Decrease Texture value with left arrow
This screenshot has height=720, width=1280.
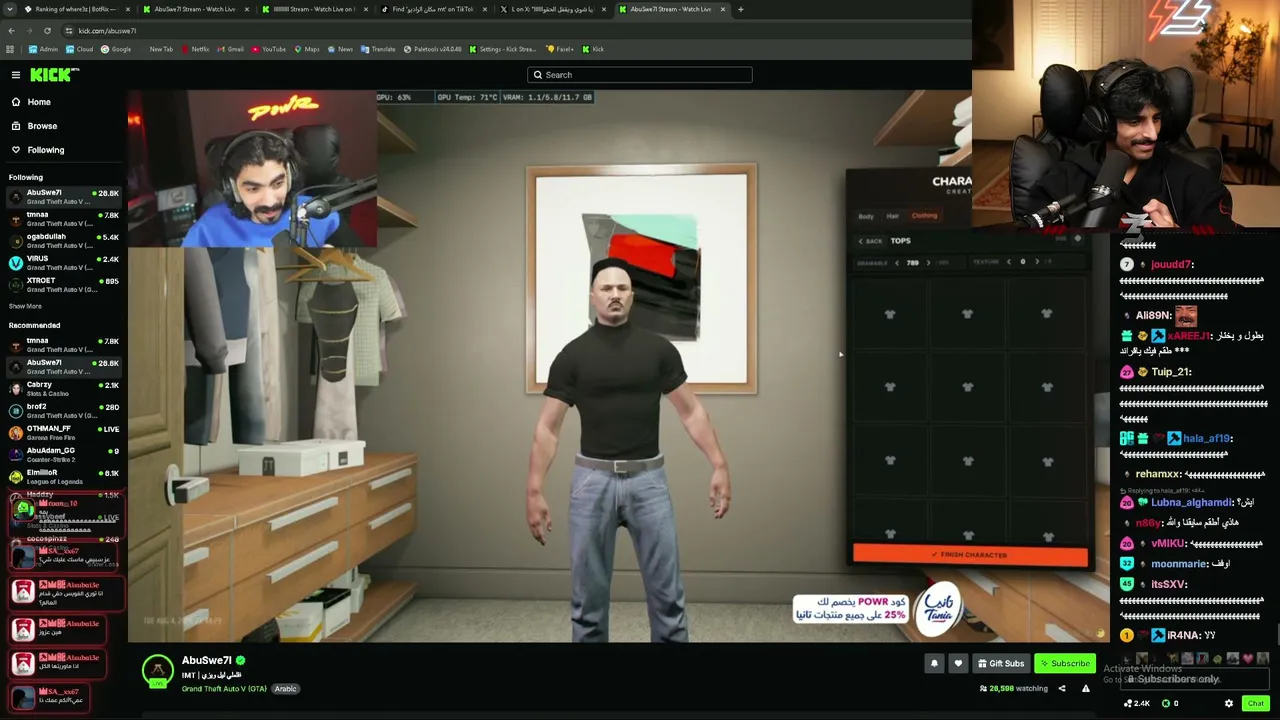1009,262
